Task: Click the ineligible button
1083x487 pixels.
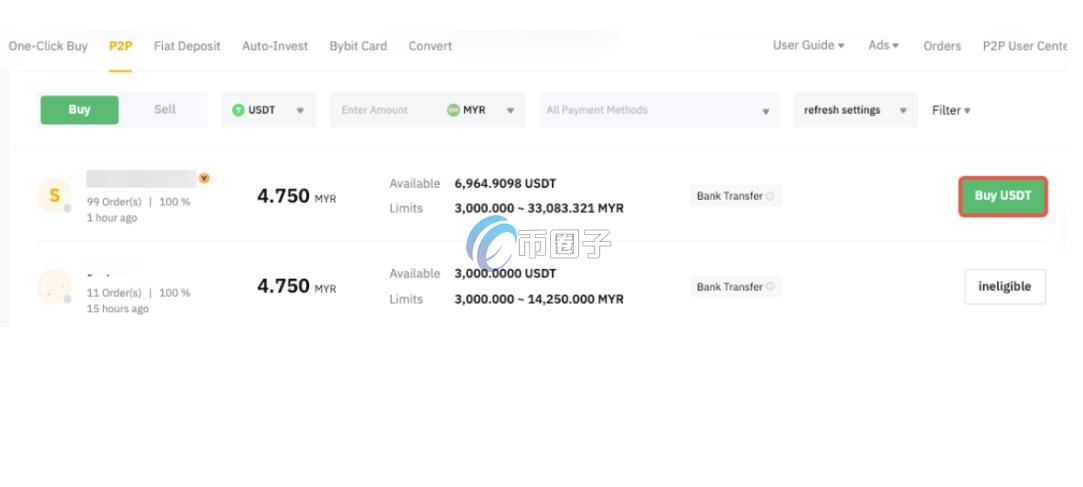Action: pos(1005,287)
